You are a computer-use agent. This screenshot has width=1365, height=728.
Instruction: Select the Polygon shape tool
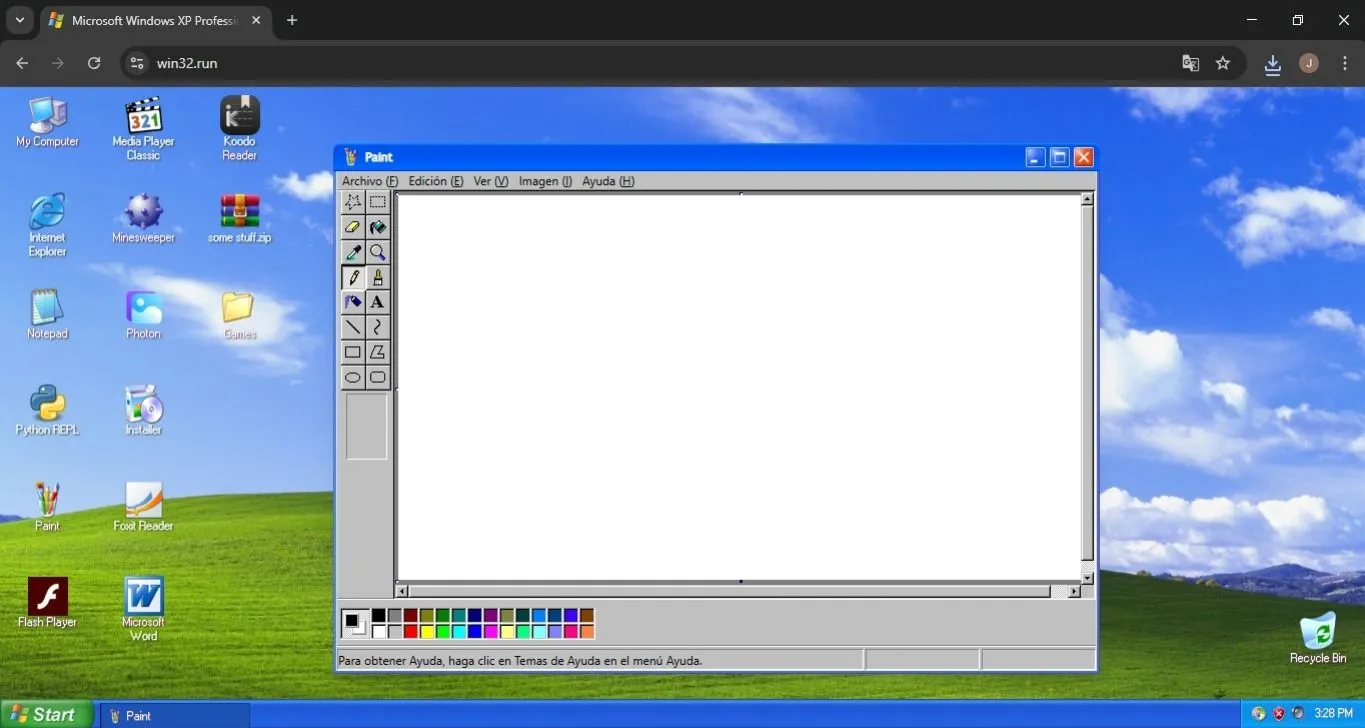click(377, 352)
